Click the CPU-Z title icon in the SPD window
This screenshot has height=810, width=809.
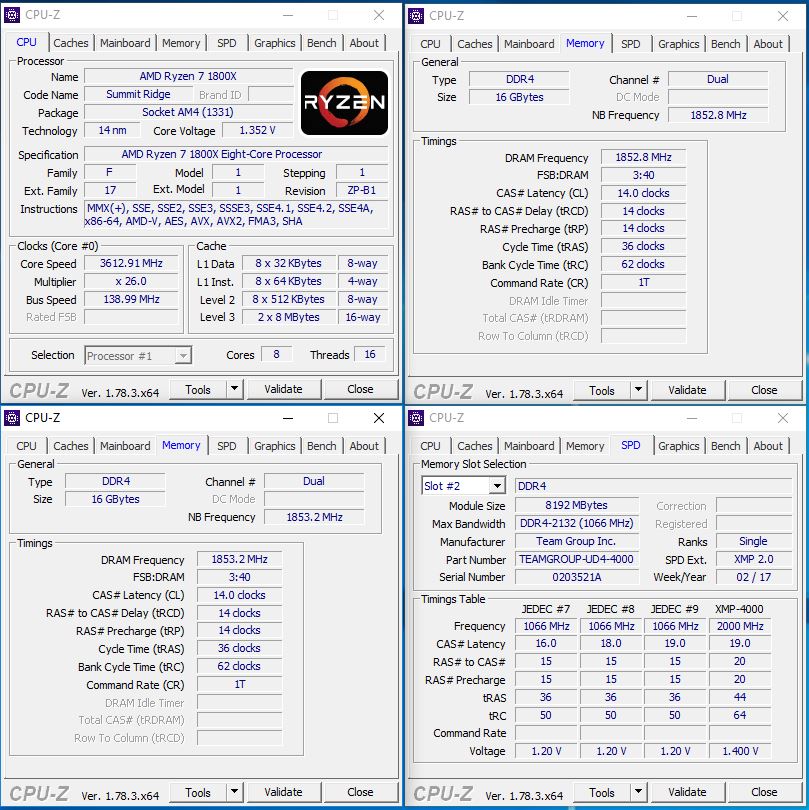point(415,417)
